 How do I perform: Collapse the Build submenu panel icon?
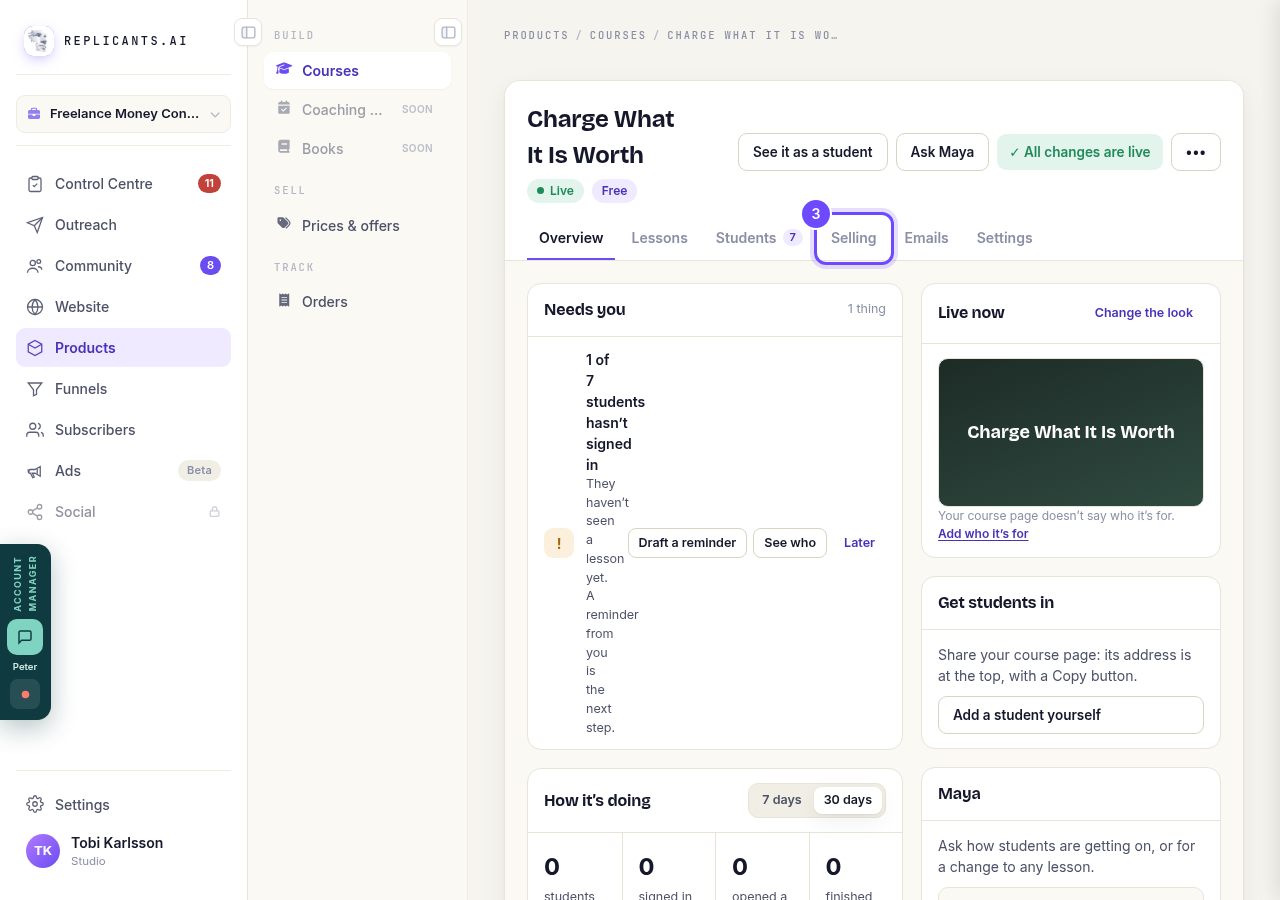coord(448,32)
